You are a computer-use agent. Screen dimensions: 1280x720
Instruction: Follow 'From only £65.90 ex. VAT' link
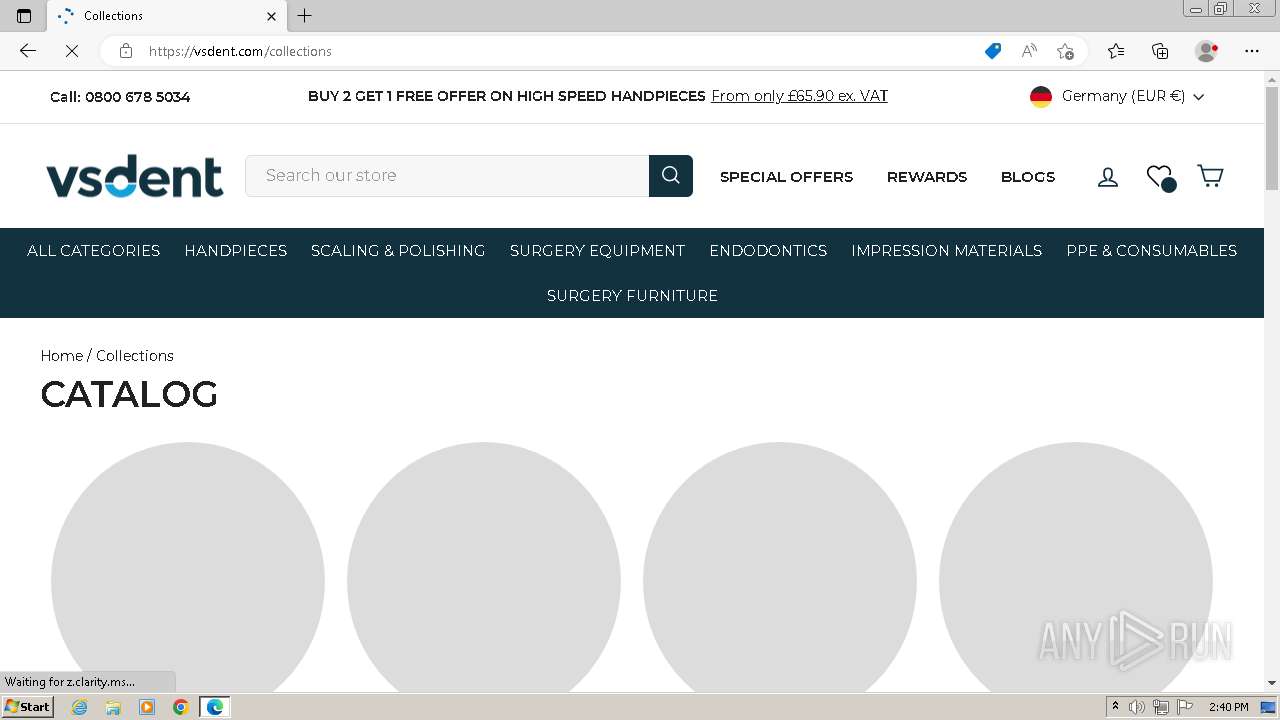[x=800, y=96]
